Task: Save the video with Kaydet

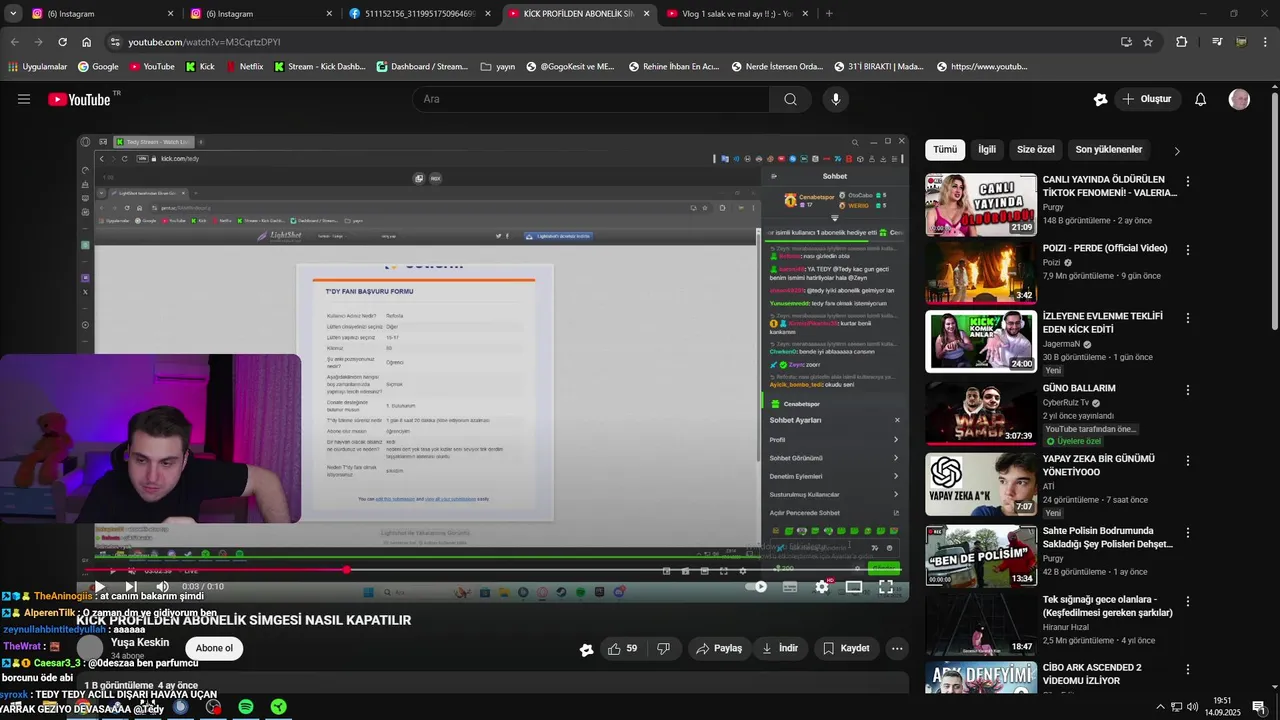Action: [845, 648]
